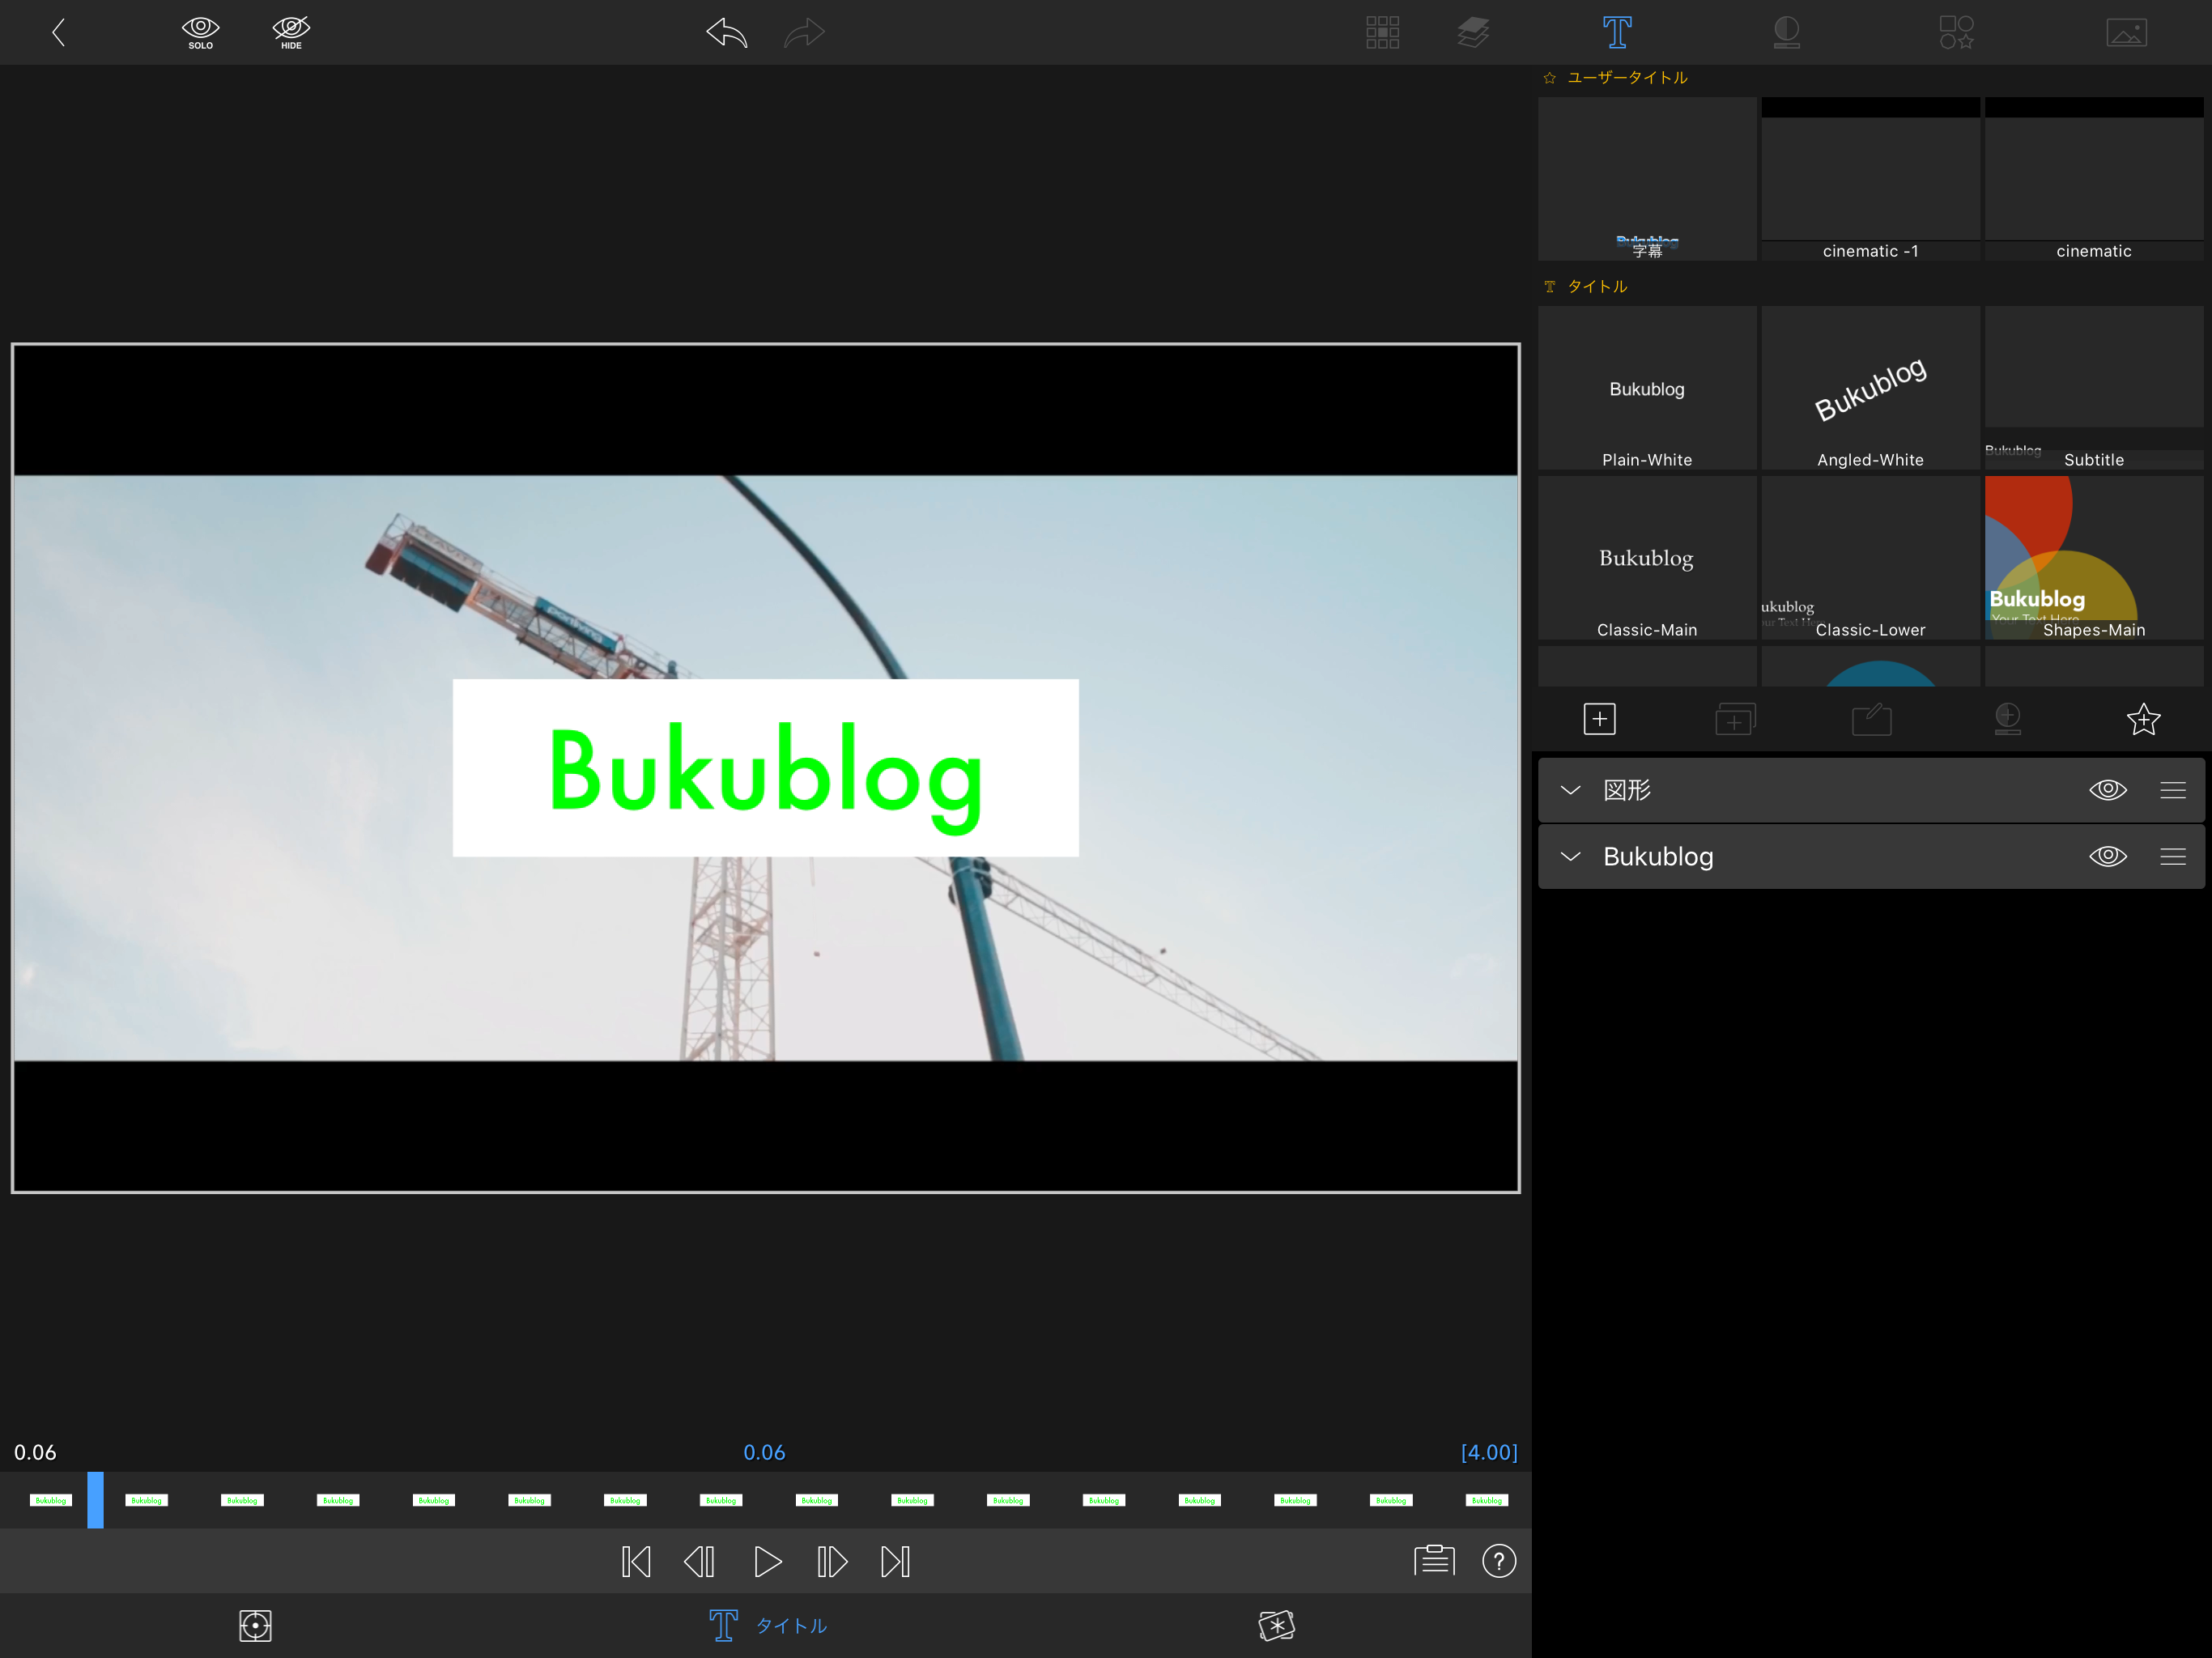This screenshot has width=2212, height=1658.
Task: Select the Shapes-Main title preset
Action: (x=2094, y=558)
